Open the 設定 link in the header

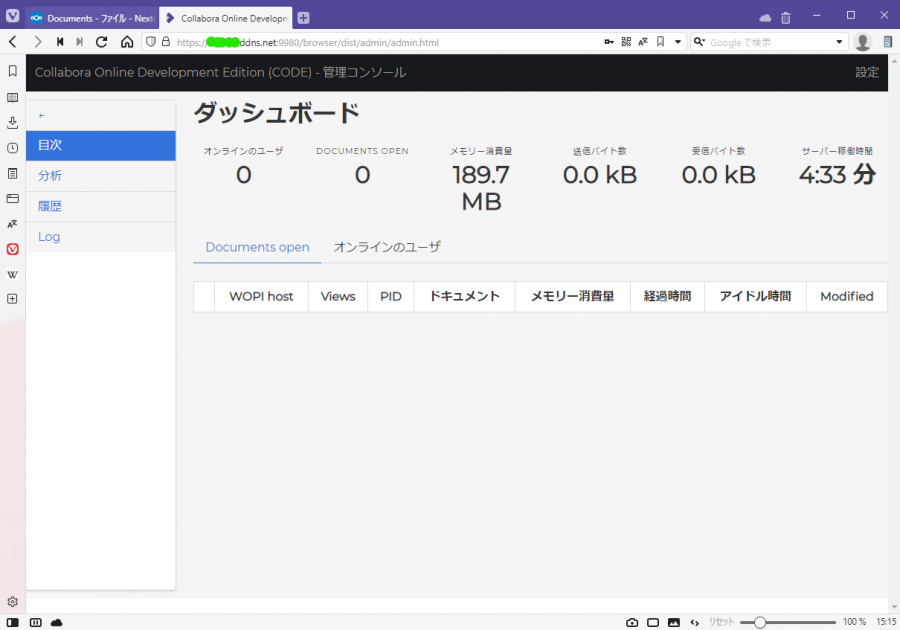click(x=867, y=72)
